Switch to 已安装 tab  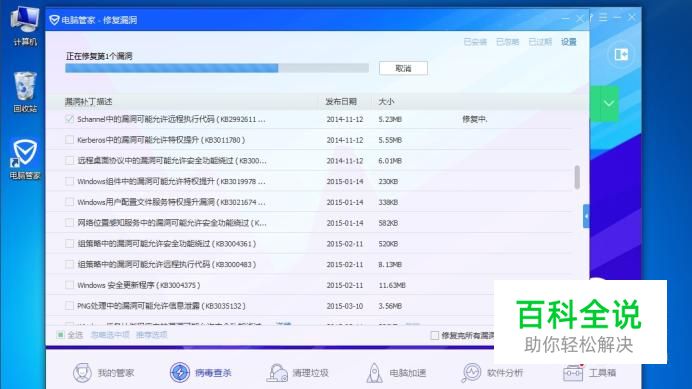pyautogui.click(x=475, y=42)
